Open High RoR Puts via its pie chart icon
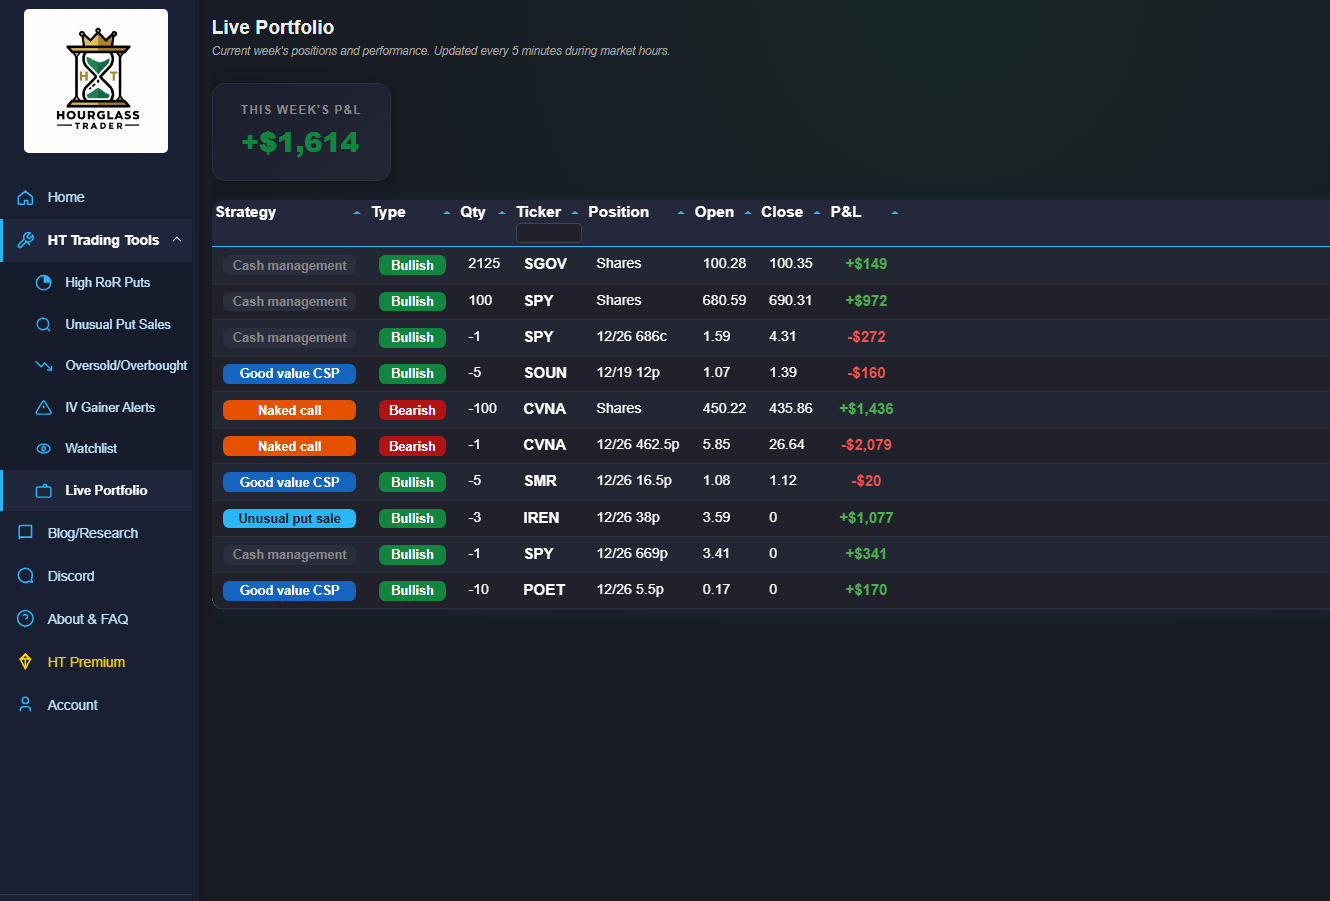The image size is (1330, 901). tap(44, 282)
